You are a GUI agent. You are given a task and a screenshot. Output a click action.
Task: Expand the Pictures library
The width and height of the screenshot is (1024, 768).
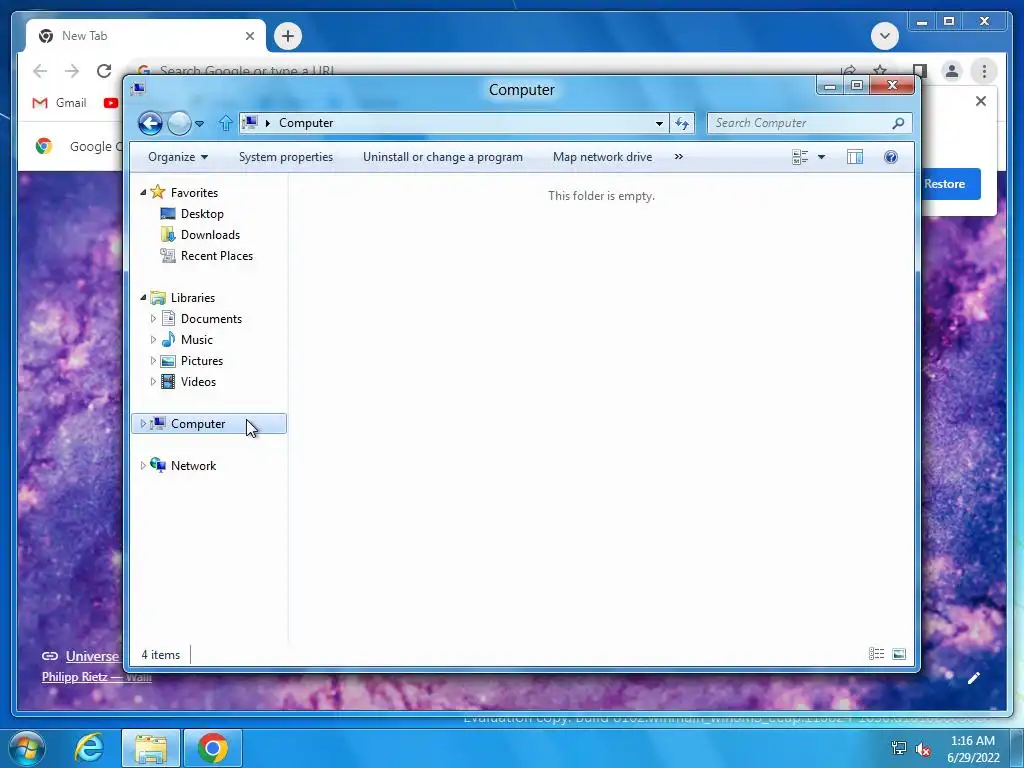click(153, 360)
